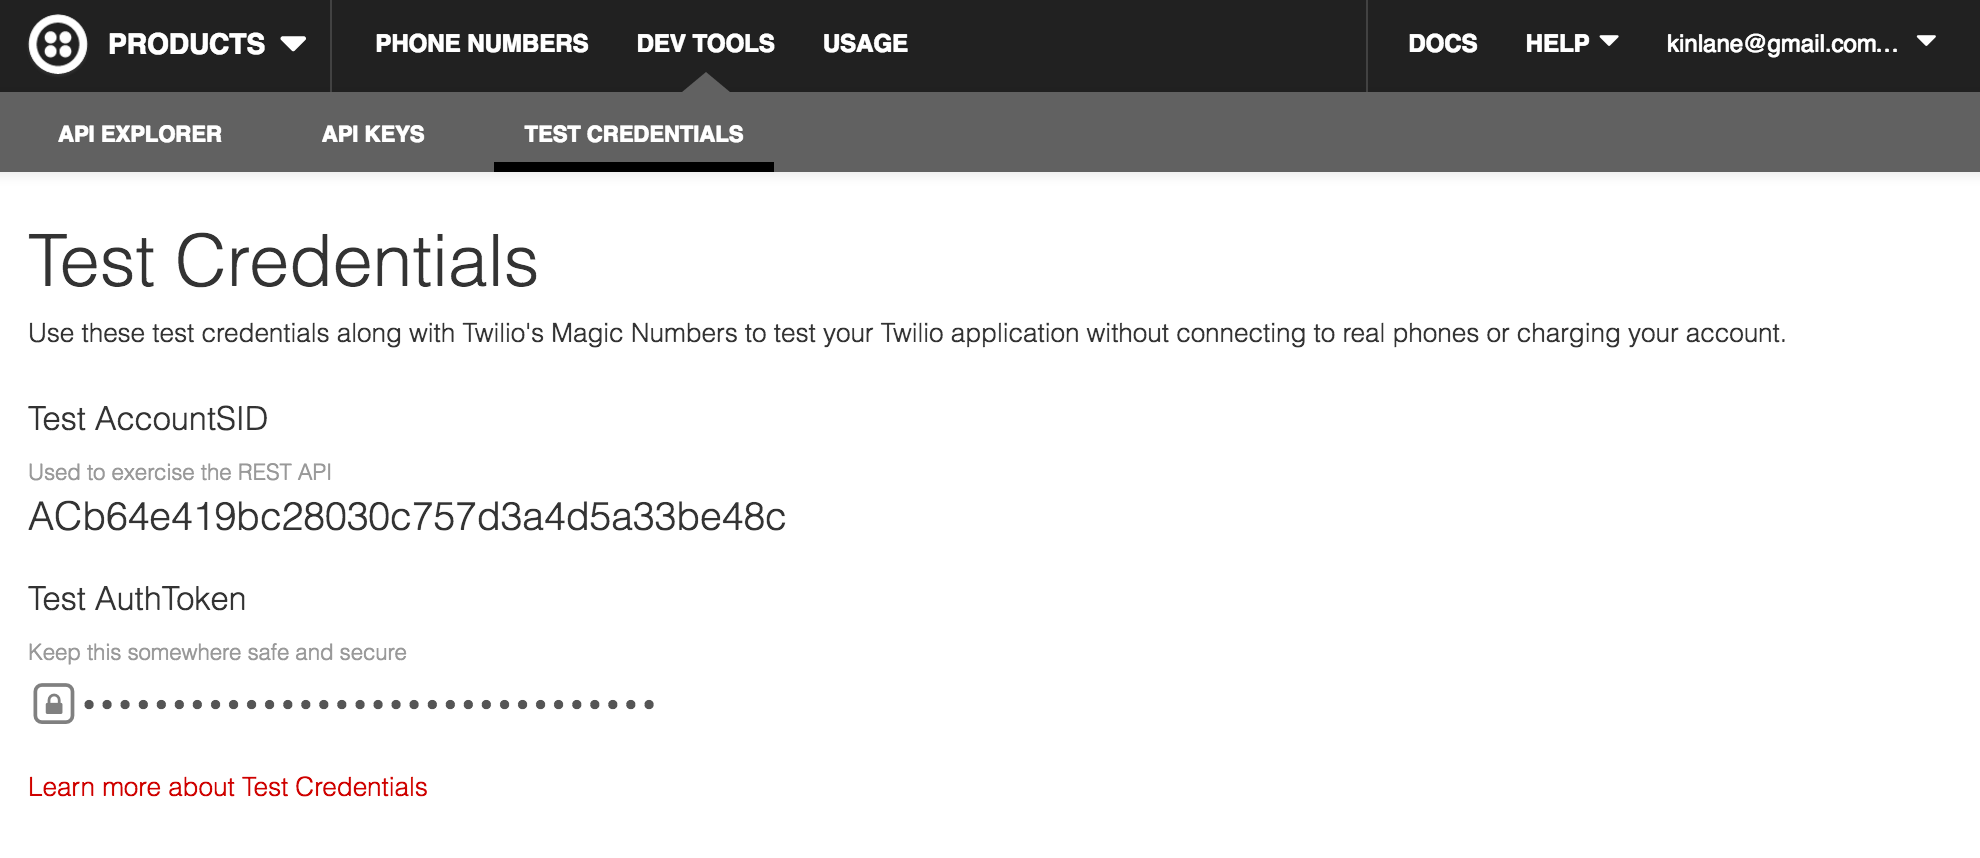Open the Products dropdown menu
This screenshot has height=858, width=1980.
coord(206,44)
